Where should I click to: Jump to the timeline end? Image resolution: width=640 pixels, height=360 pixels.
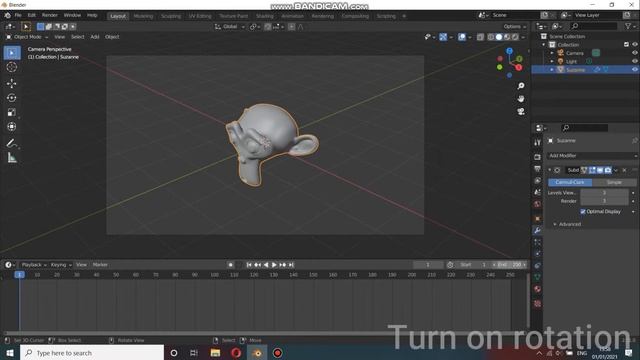click(x=291, y=265)
